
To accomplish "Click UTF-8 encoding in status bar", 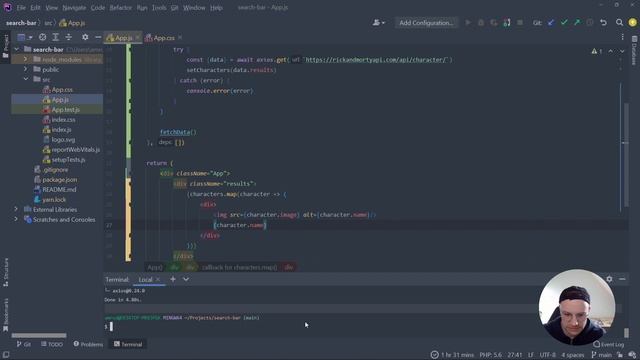I will 547,355.
